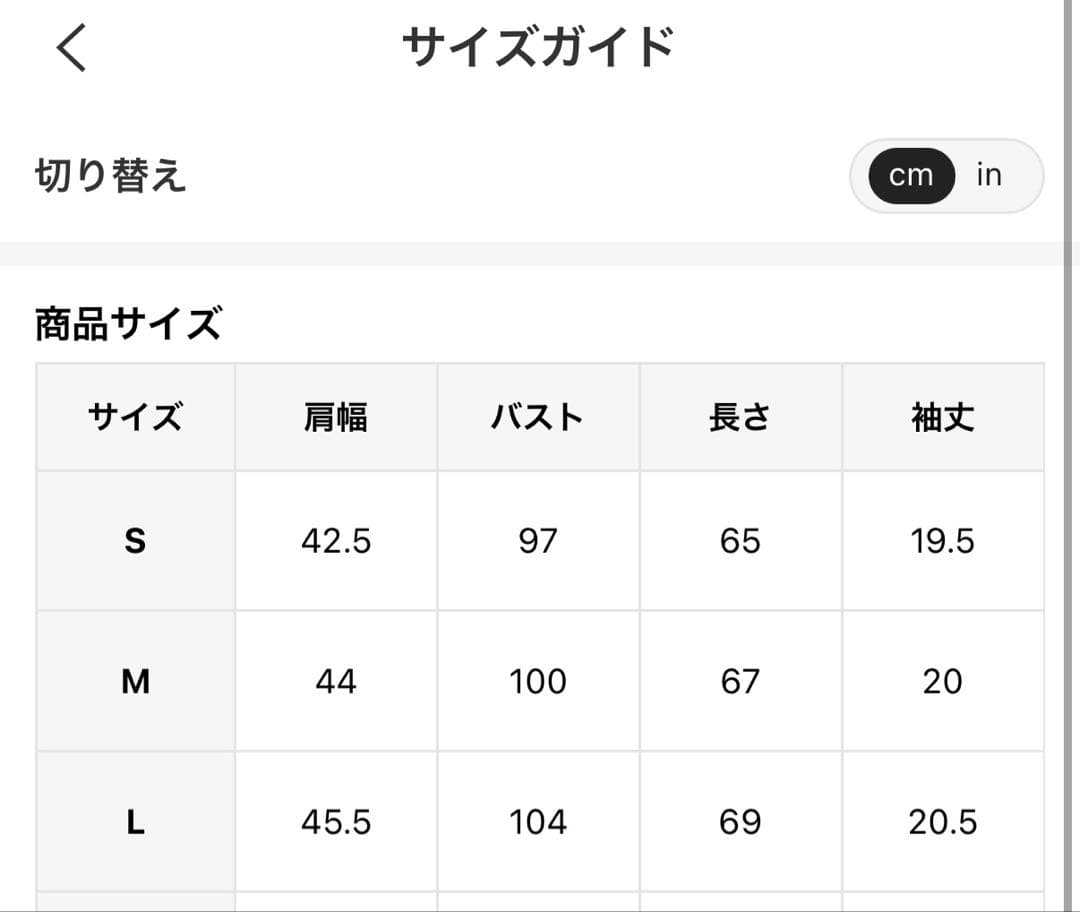Select the 商品サイズ heading
Image resolution: width=1080 pixels, height=912 pixels.
click(x=129, y=323)
